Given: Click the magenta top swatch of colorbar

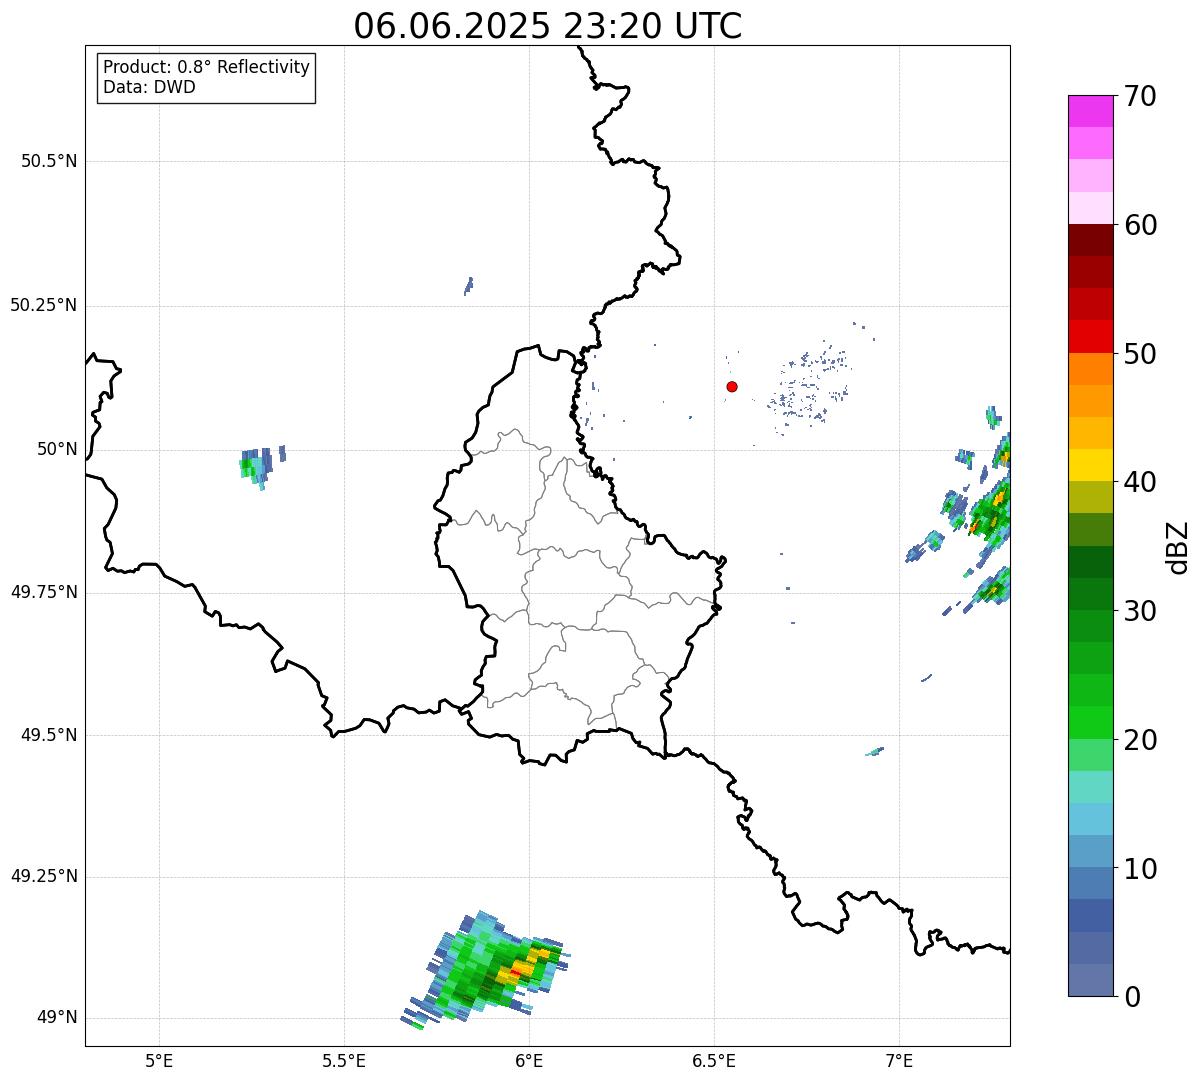Looking at the screenshot, I should [1090, 111].
